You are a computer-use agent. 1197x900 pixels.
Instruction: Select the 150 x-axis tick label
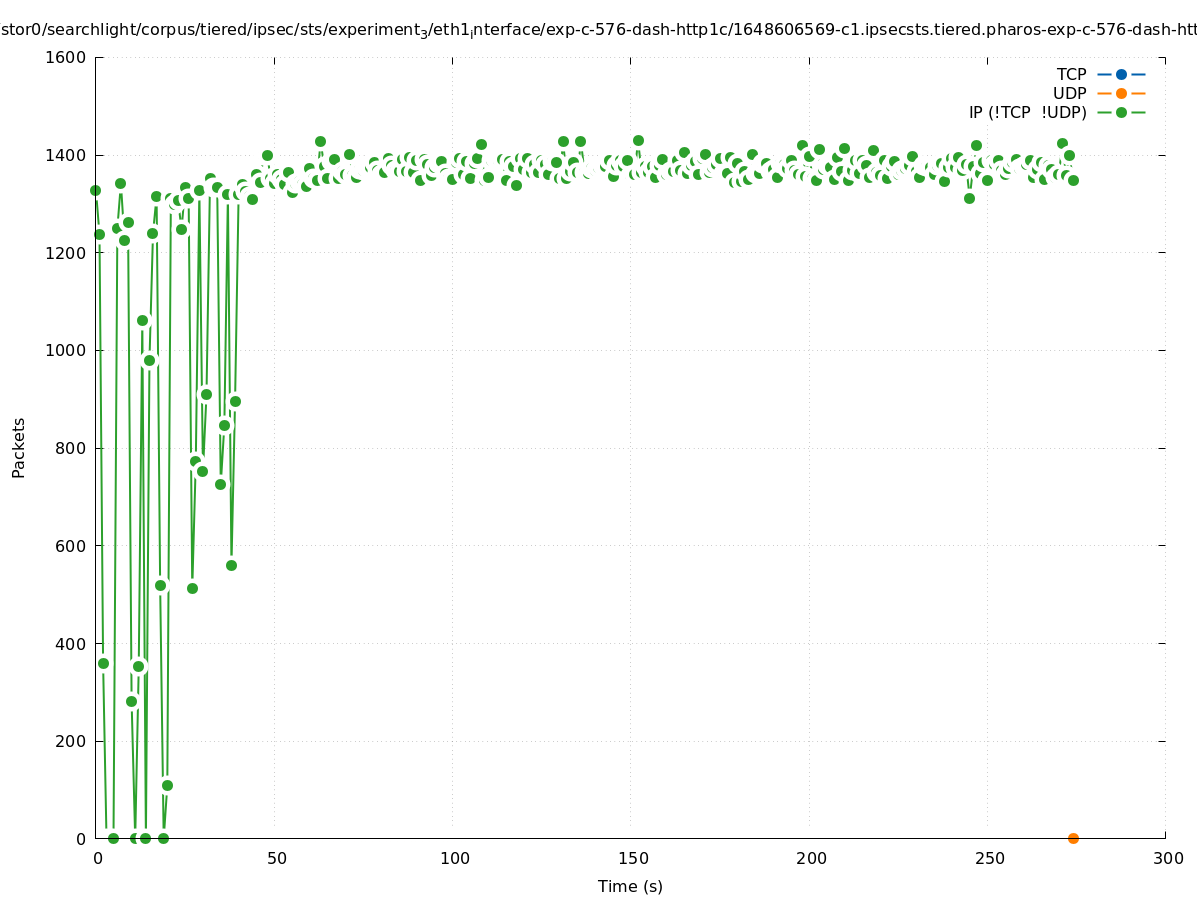(632, 858)
